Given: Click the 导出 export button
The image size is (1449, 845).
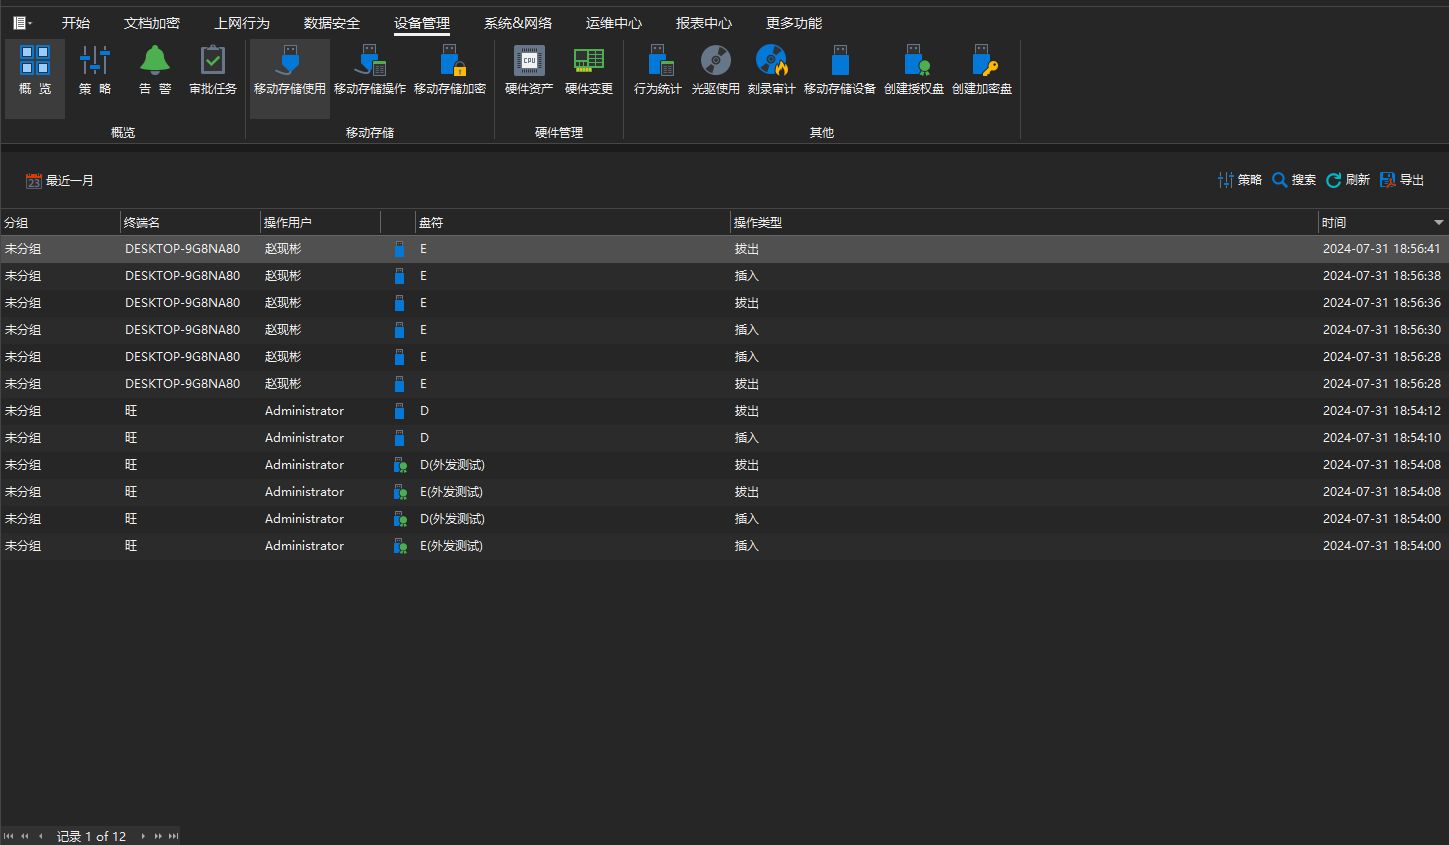Looking at the screenshot, I should pos(1402,180).
